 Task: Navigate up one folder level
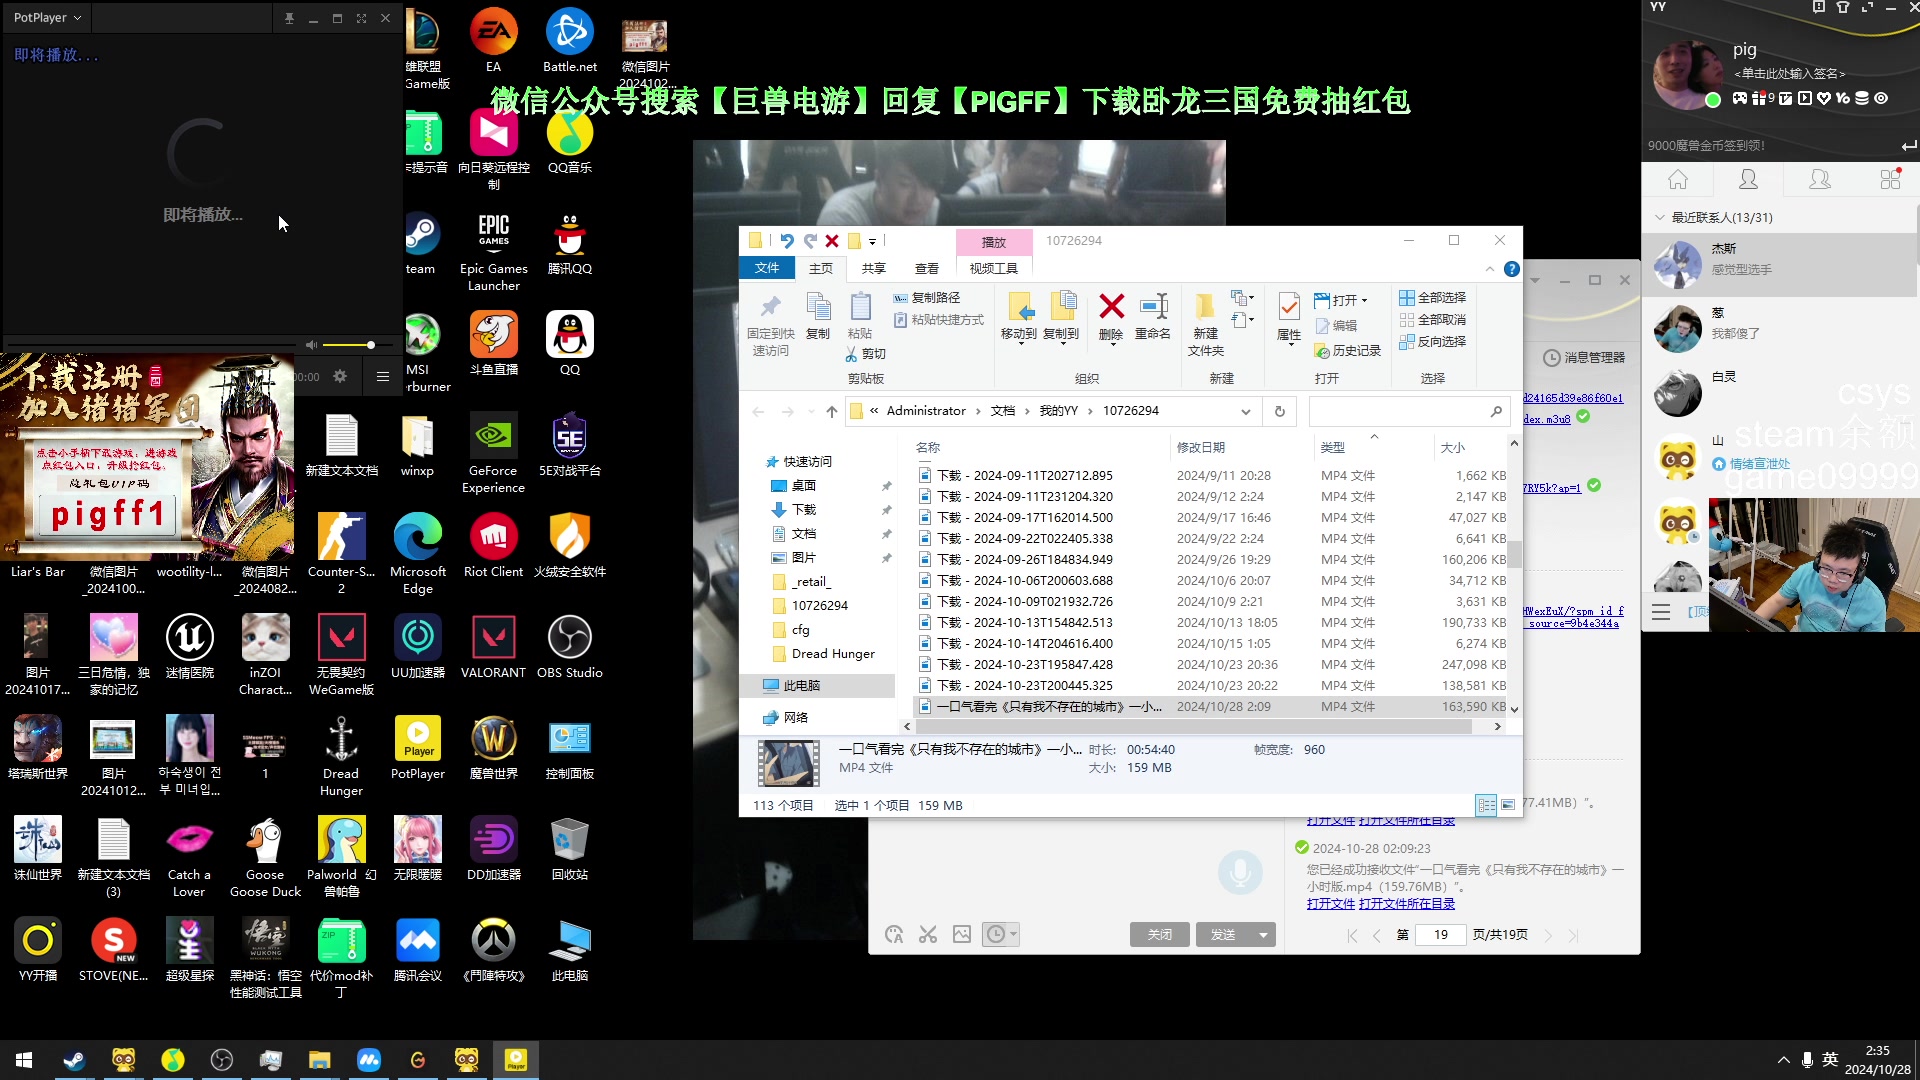point(831,411)
